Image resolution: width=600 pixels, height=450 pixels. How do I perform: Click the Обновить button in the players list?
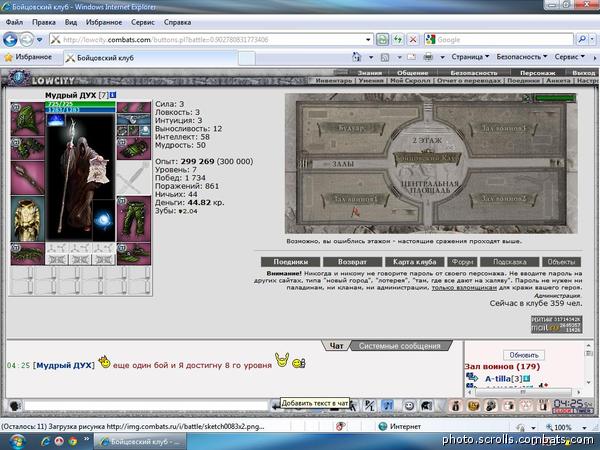[524, 355]
